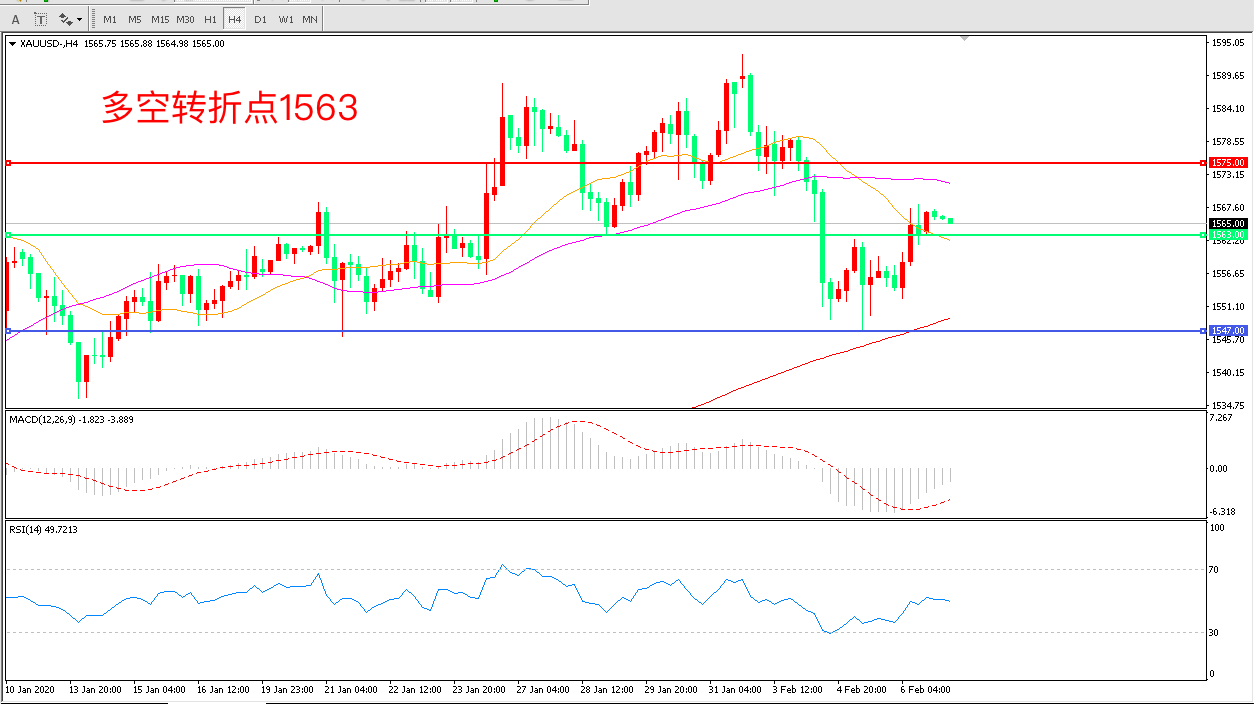Select the H1 timeframe button

point(210,19)
